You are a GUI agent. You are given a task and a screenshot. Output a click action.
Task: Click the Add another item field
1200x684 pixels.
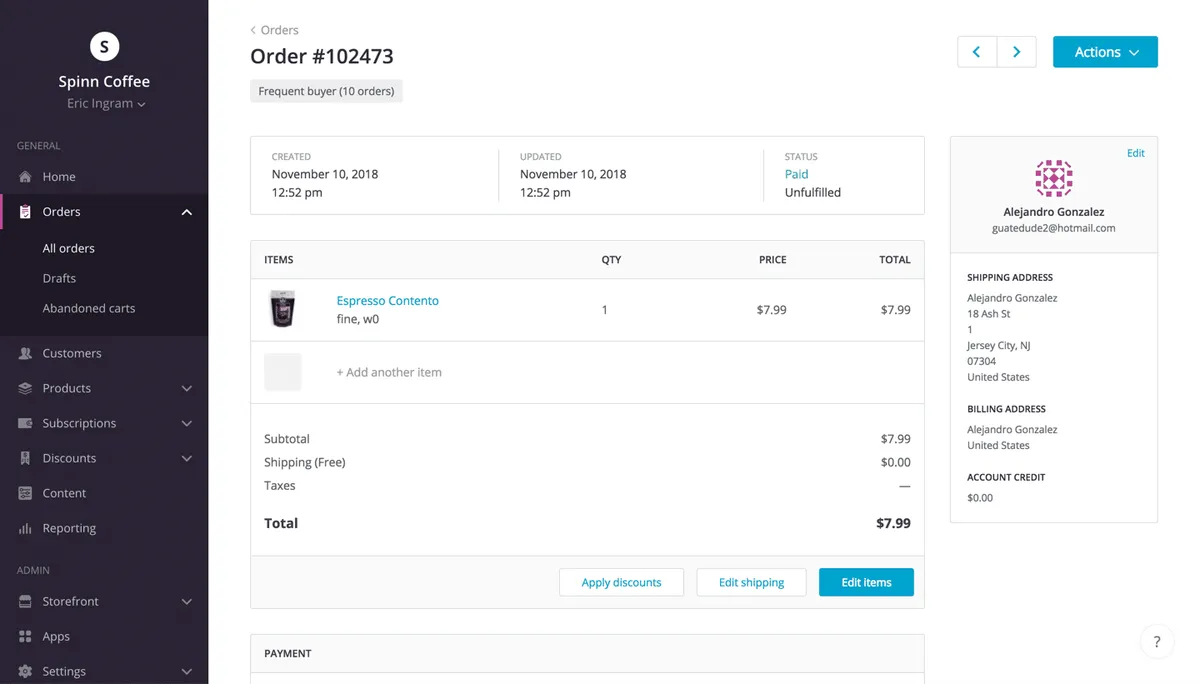coord(389,372)
